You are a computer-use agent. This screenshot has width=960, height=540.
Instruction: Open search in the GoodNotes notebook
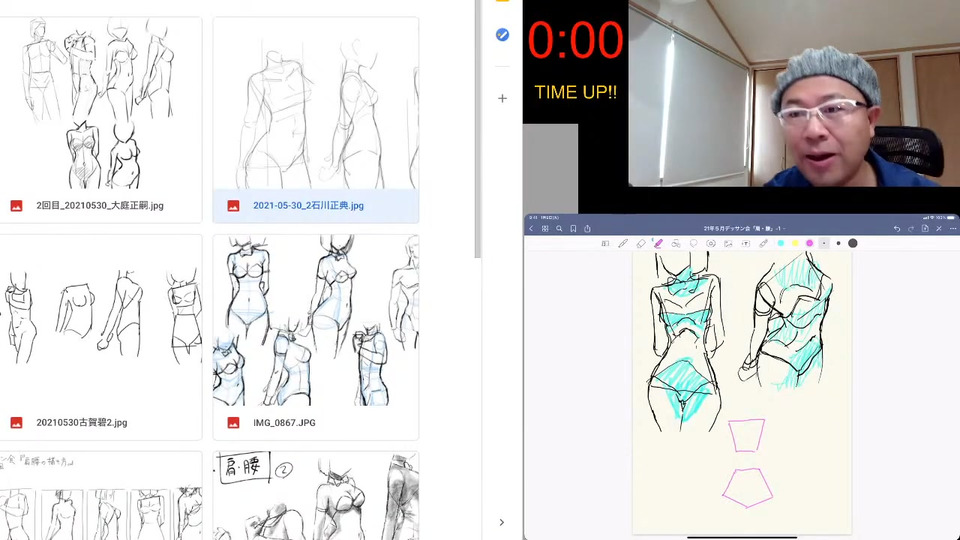click(x=559, y=228)
